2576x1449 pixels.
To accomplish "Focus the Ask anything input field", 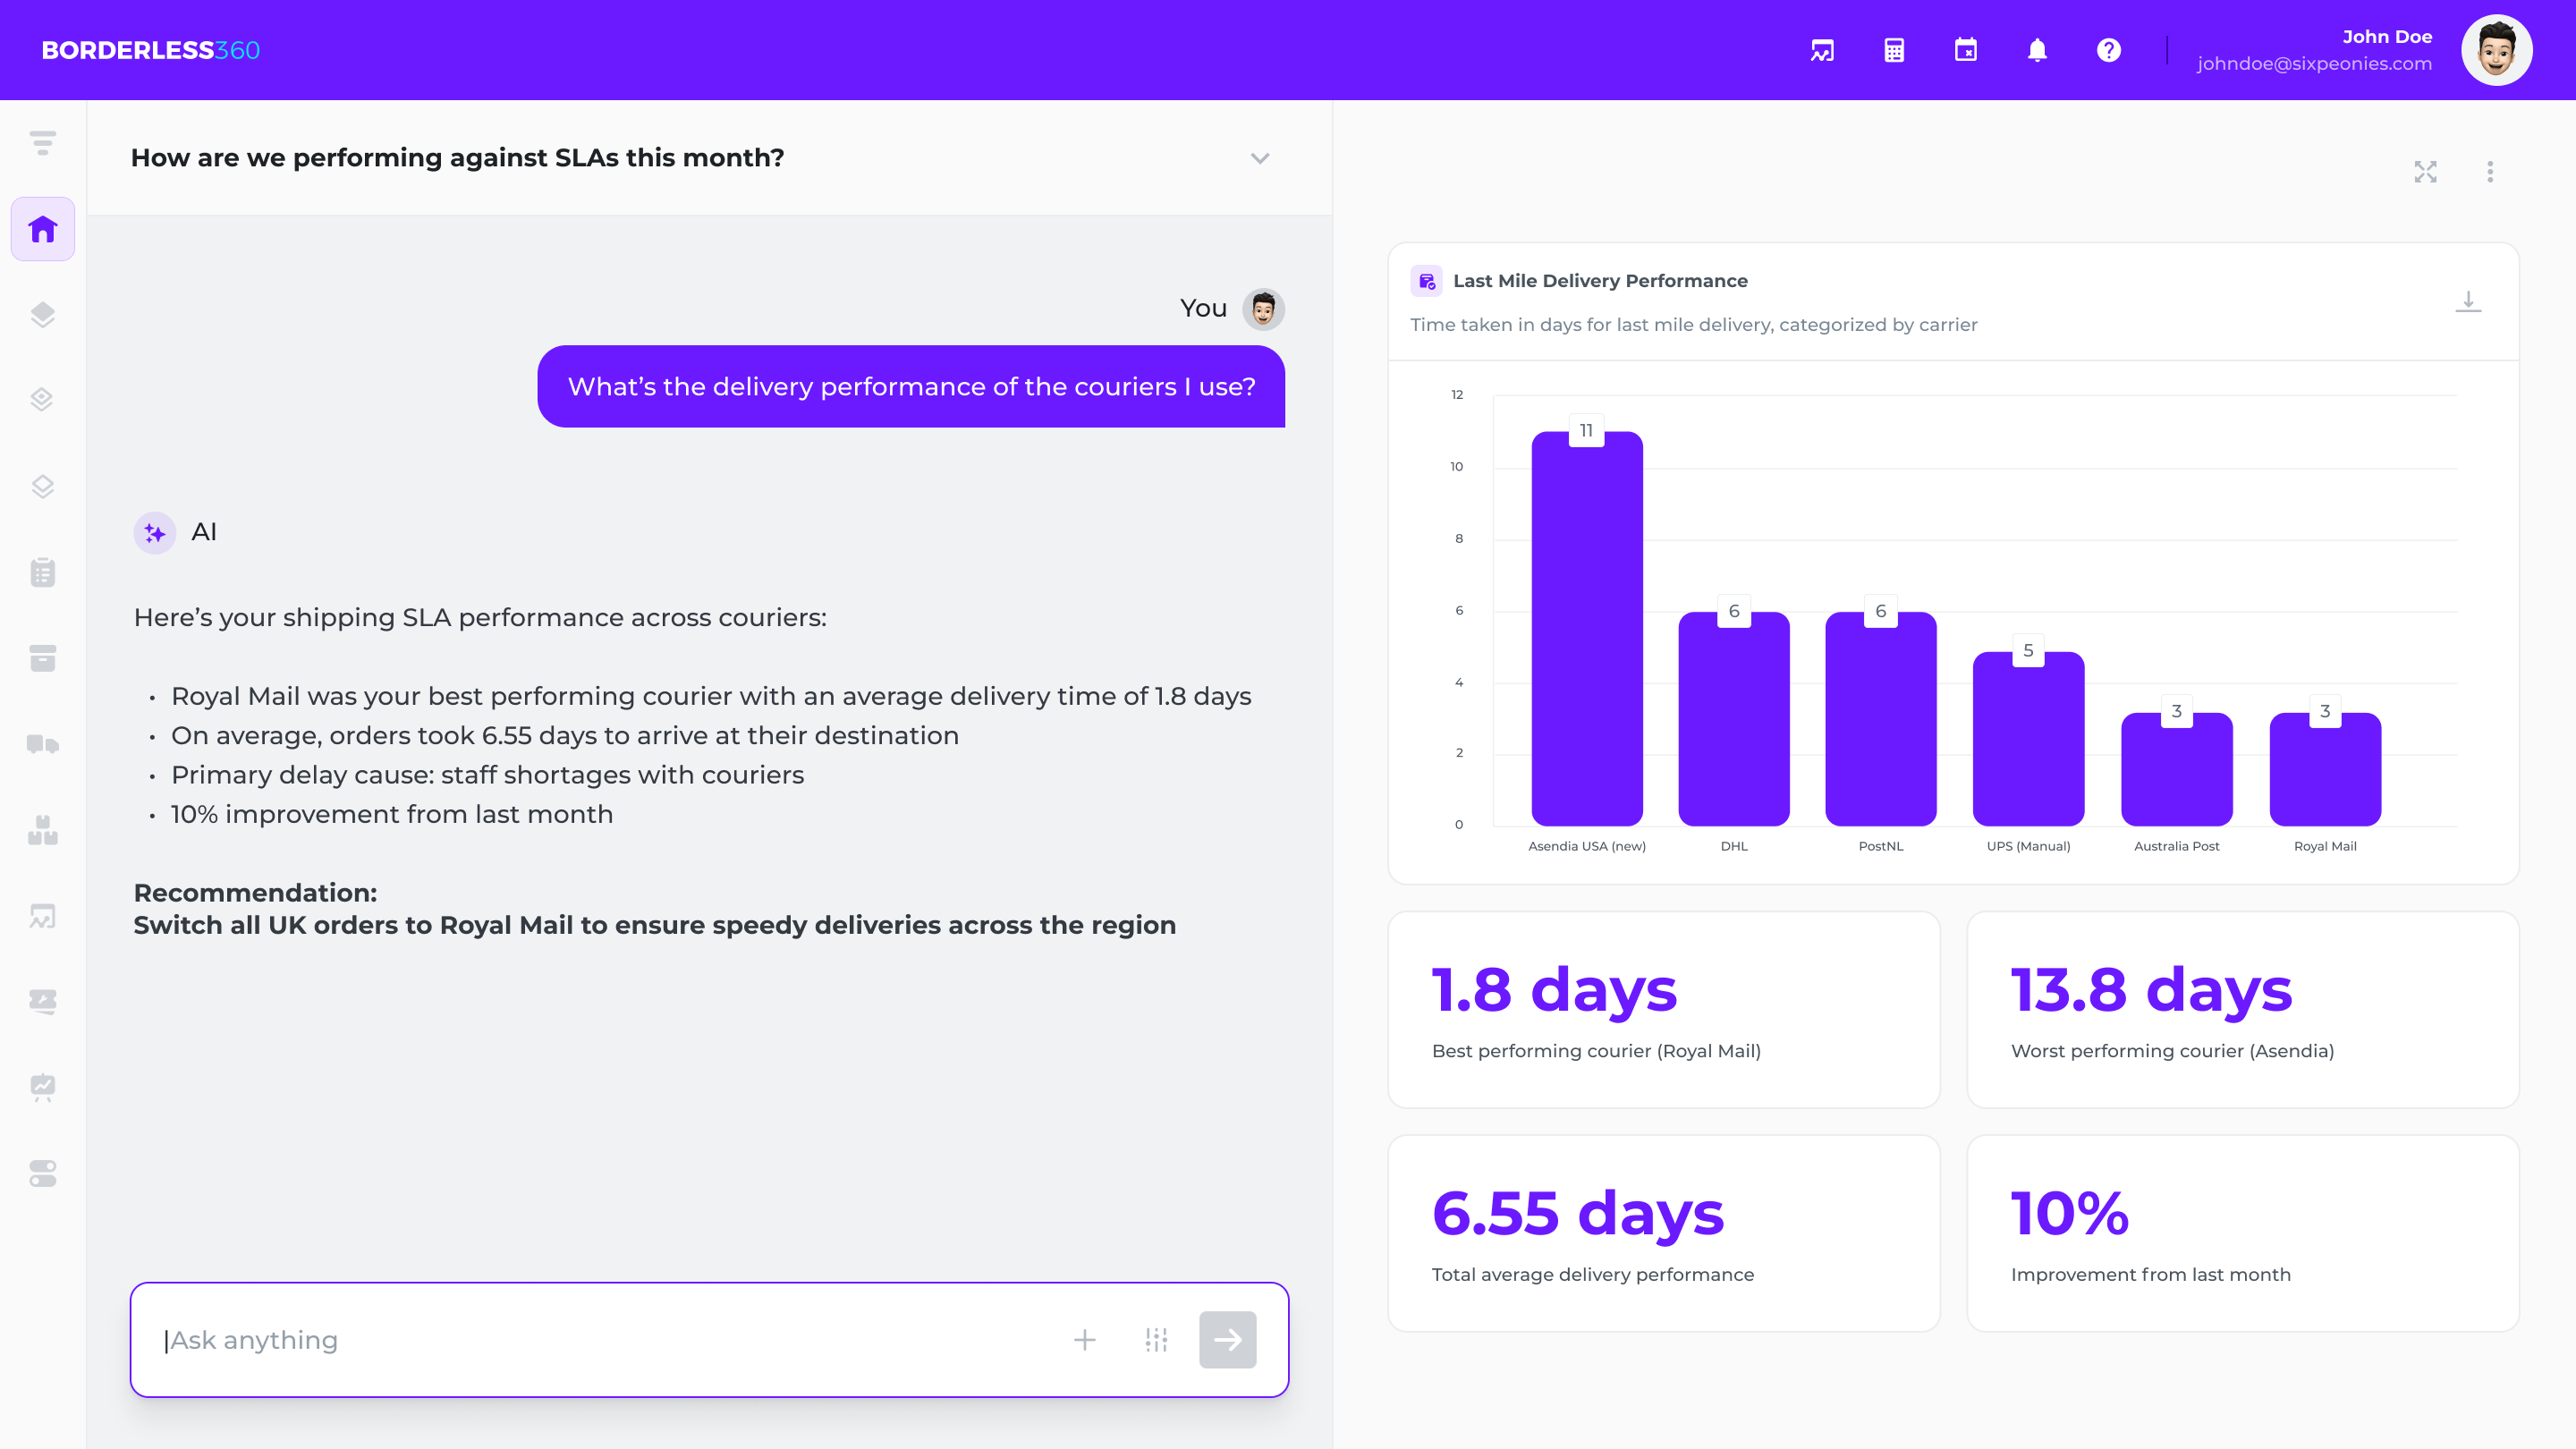I will [600, 1340].
